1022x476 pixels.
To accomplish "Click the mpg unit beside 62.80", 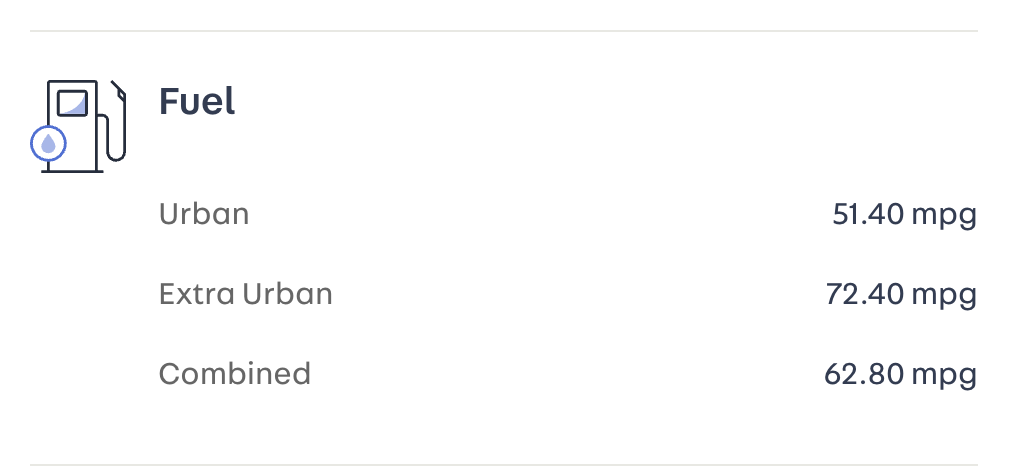I will click(944, 376).
